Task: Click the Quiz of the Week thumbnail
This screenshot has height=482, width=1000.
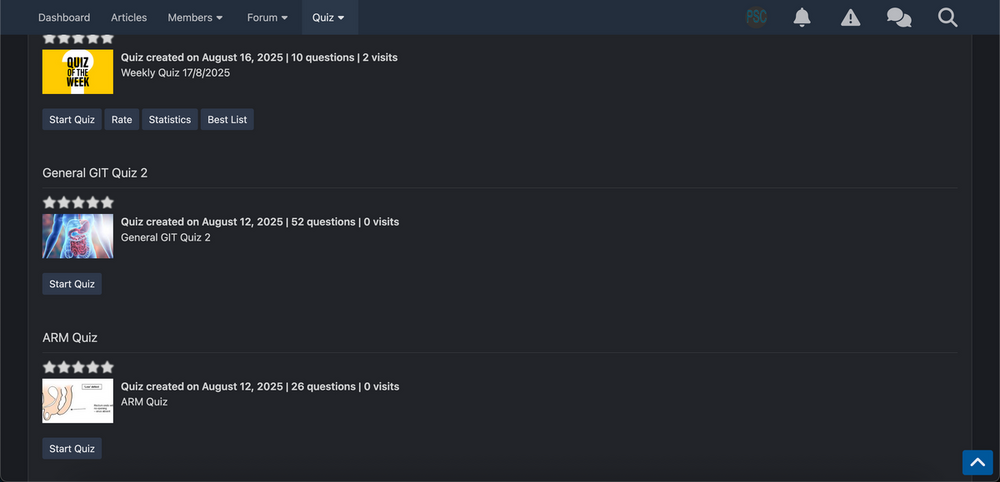Action: click(x=78, y=71)
